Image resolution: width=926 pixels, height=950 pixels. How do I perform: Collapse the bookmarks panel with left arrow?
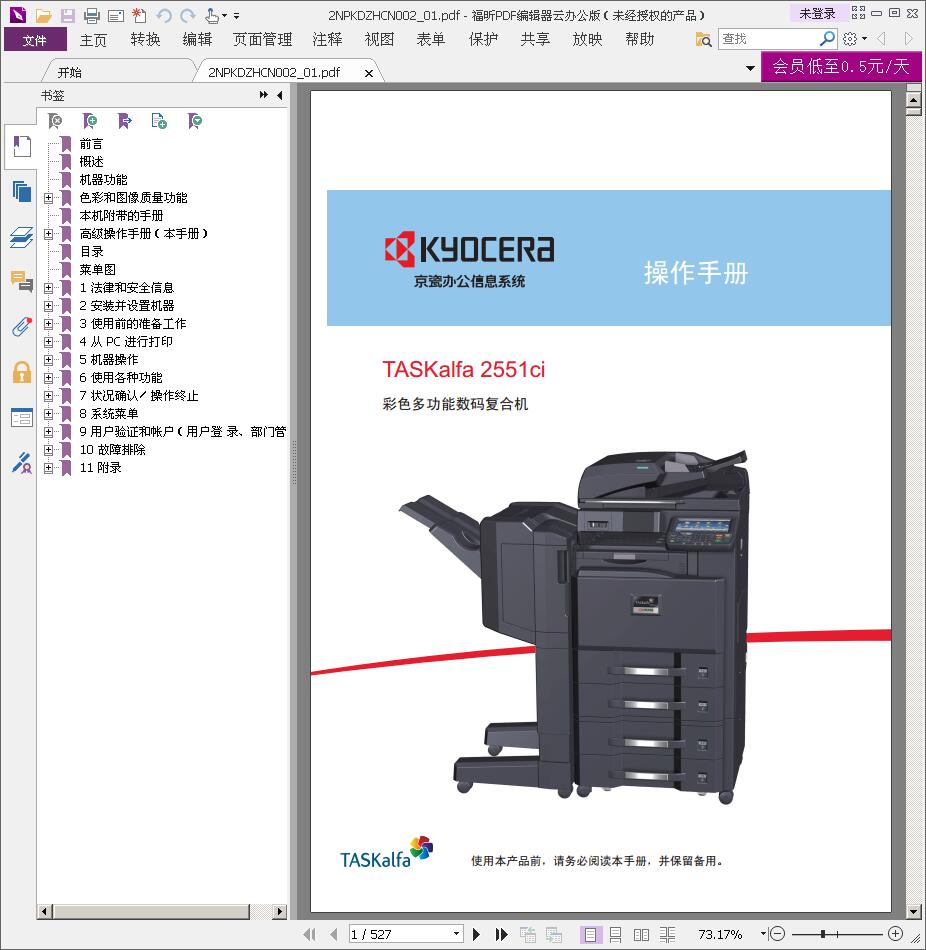(279, 95)
